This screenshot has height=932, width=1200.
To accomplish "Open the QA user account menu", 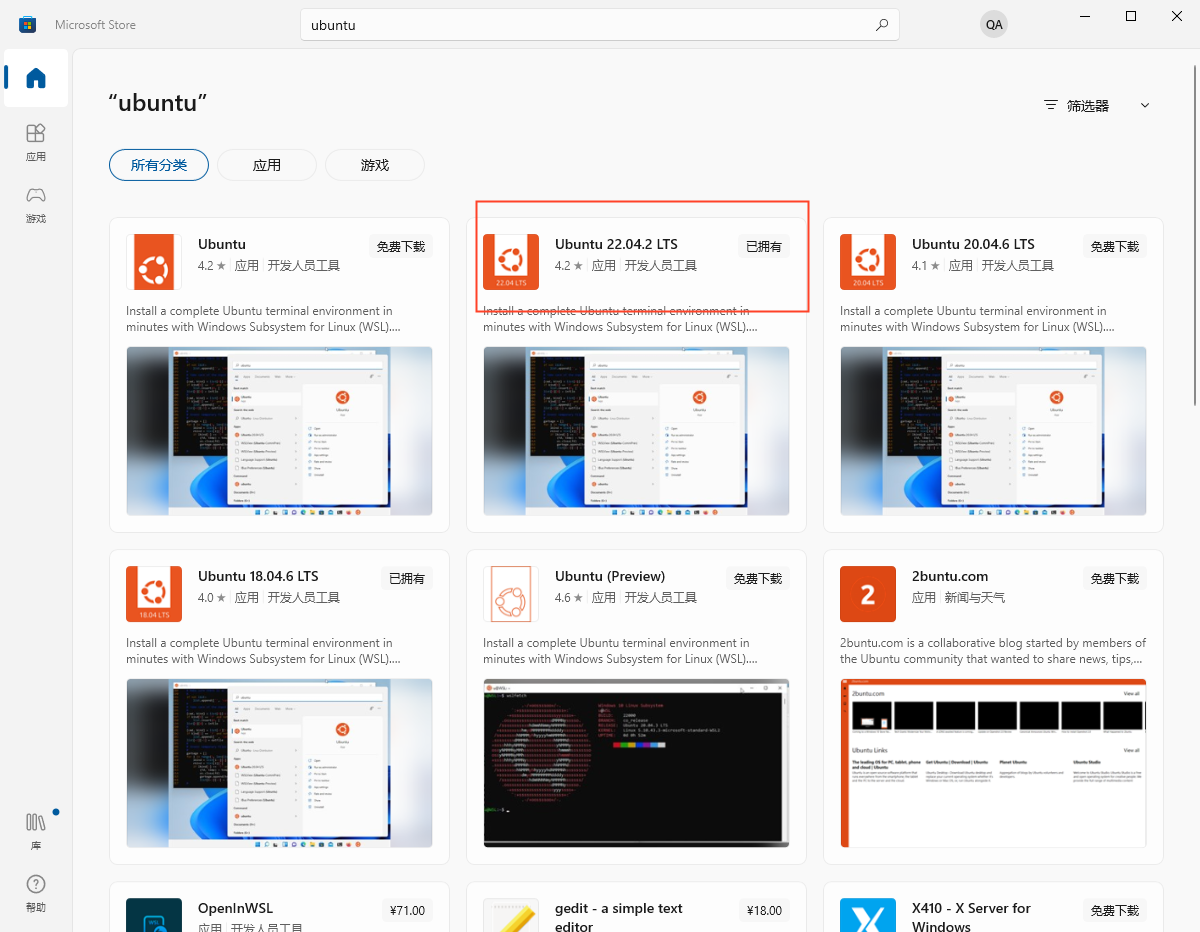I will [994, 24].
